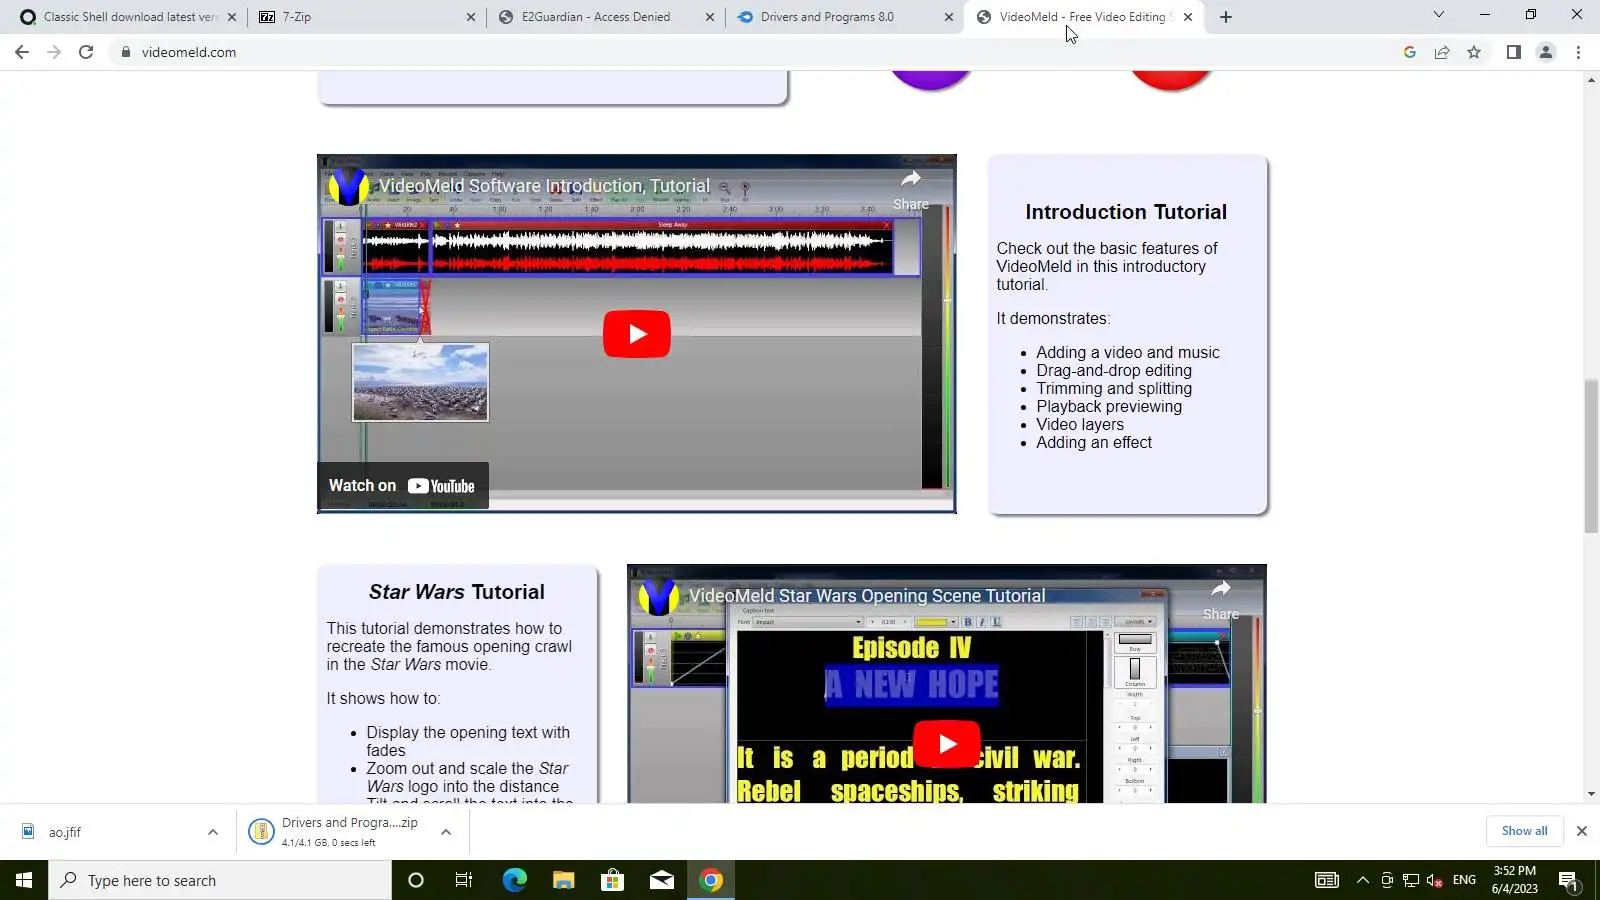Open the Chrome profile menu

click(x=1546, y=52)
